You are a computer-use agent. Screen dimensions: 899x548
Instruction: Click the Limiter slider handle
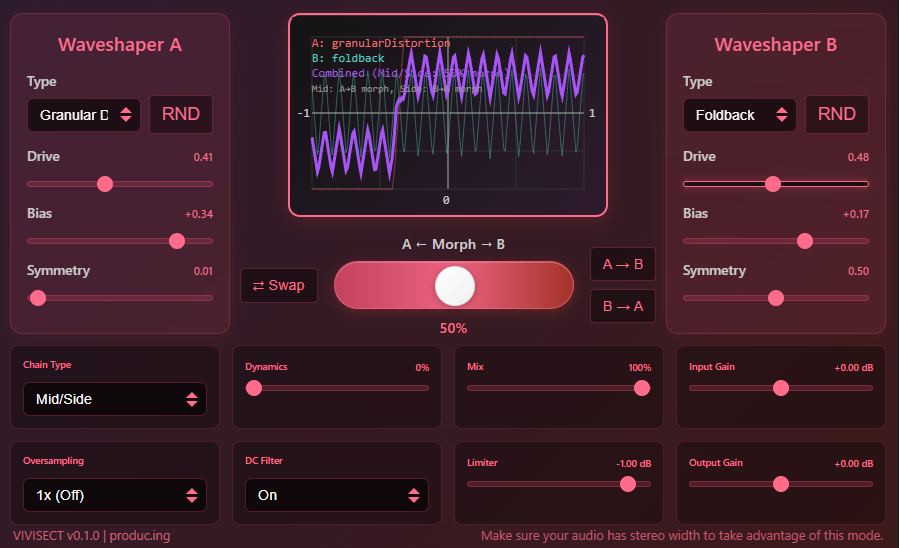coord(627,484)
